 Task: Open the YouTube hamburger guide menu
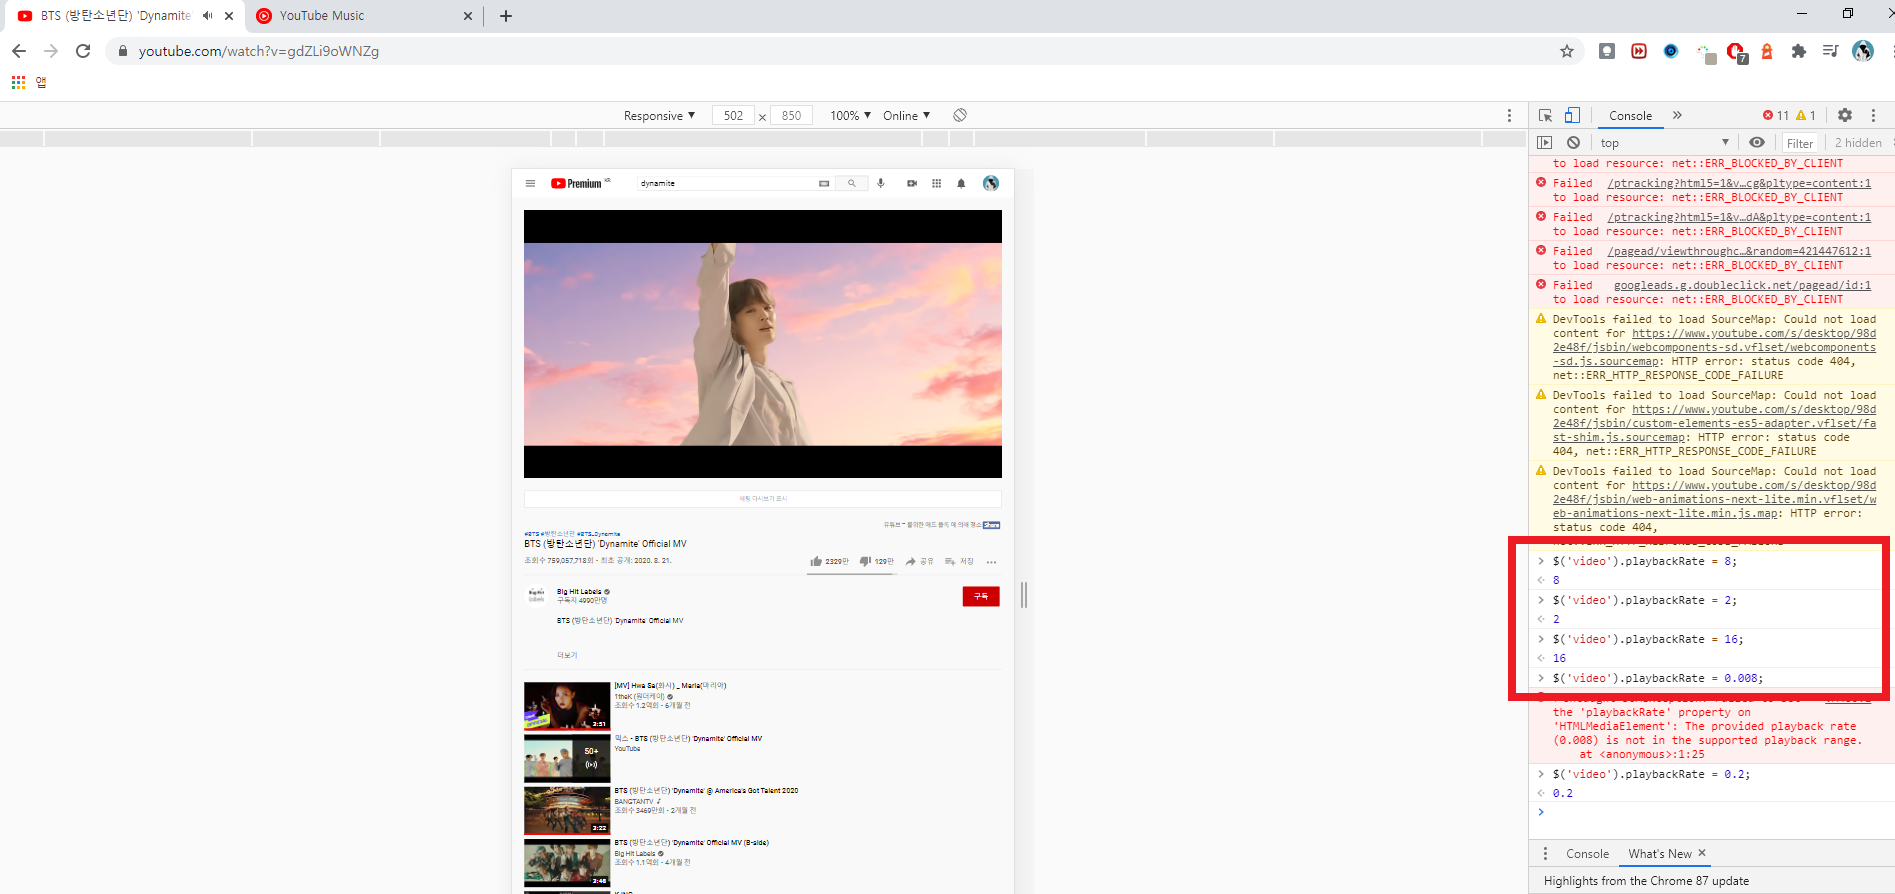pos(530,183)
